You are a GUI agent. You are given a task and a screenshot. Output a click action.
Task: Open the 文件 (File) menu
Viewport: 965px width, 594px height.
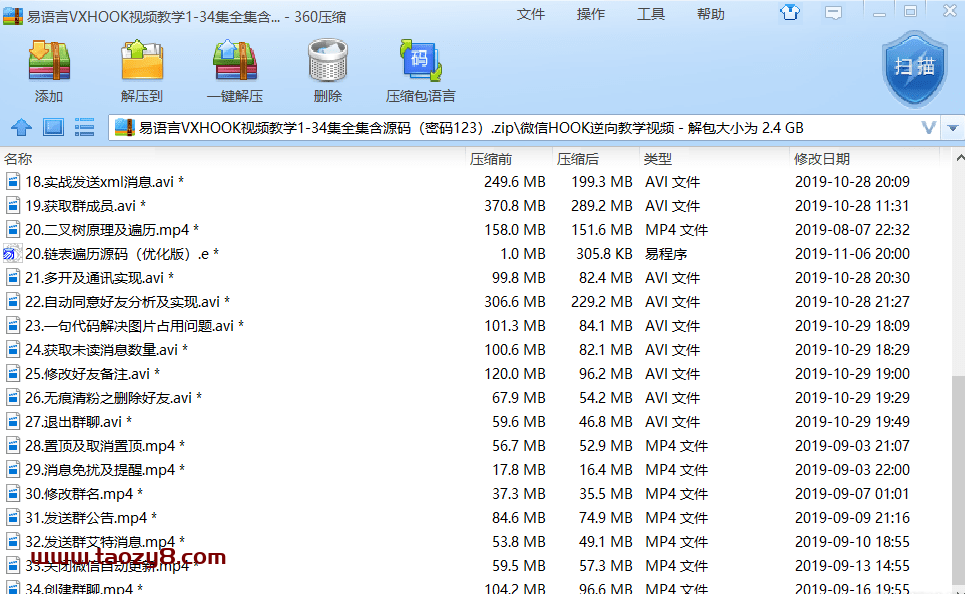[530, 14]
